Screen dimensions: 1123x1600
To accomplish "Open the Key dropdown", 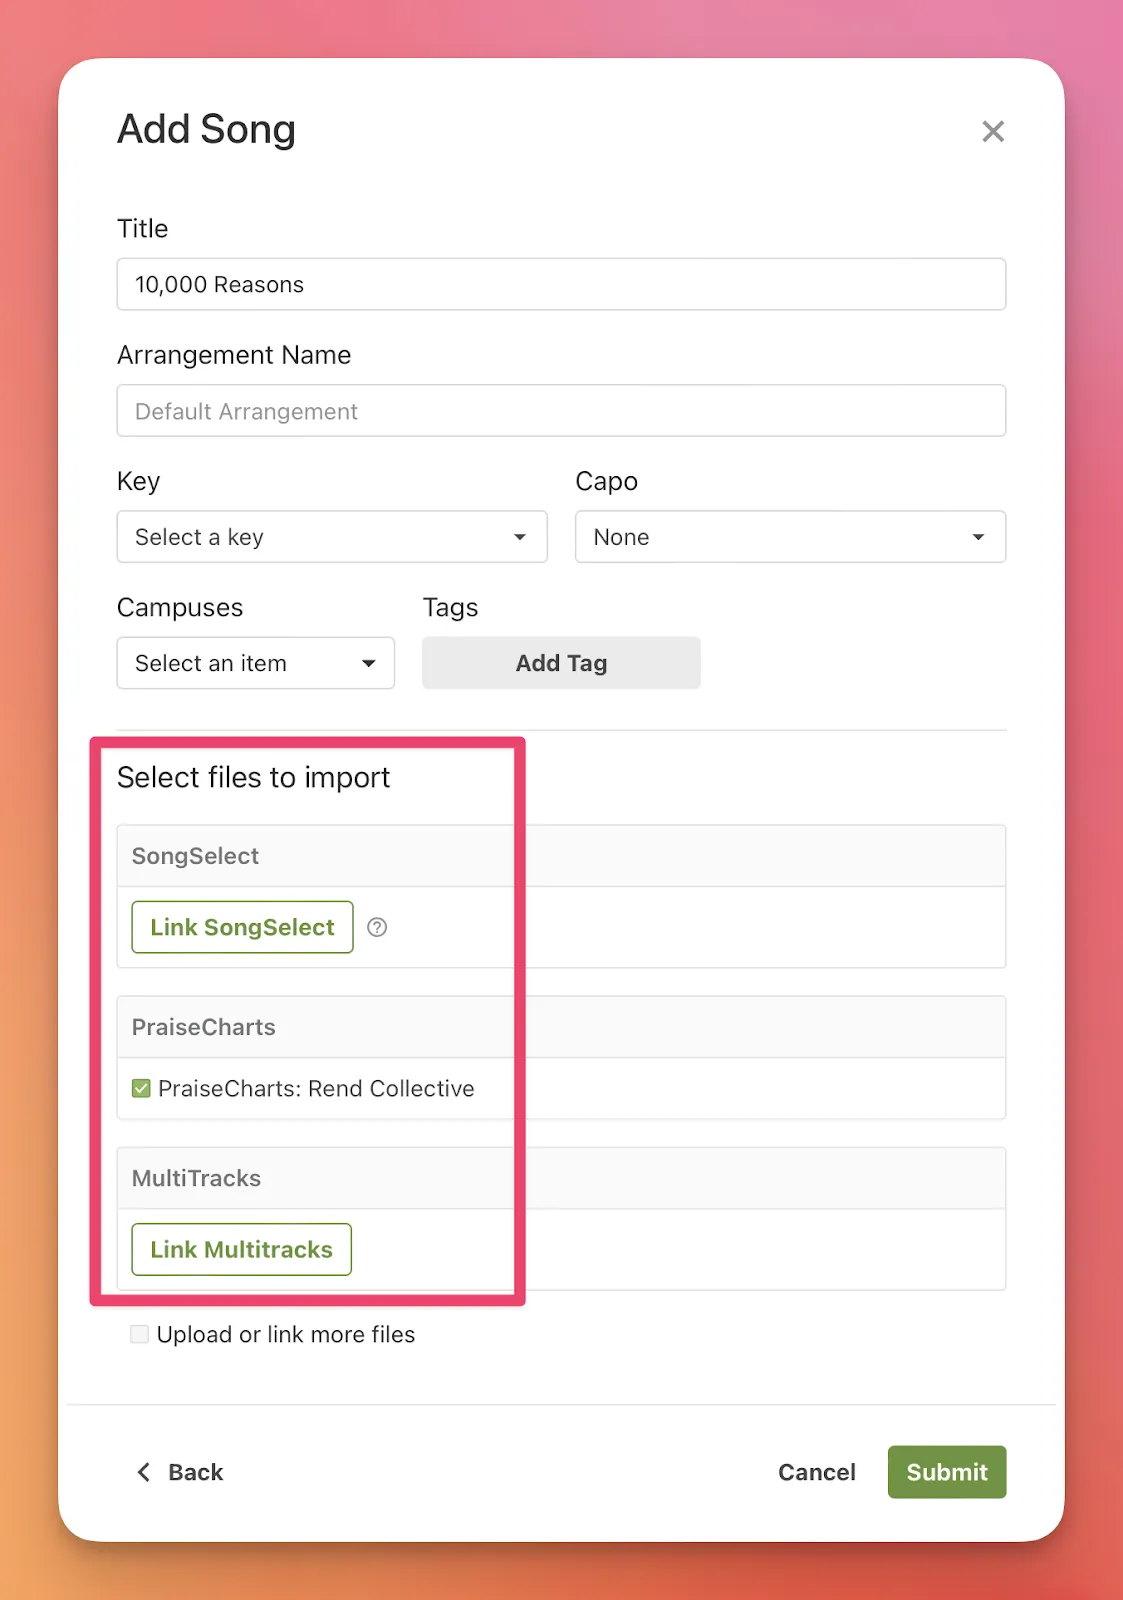I will point(331,537).
